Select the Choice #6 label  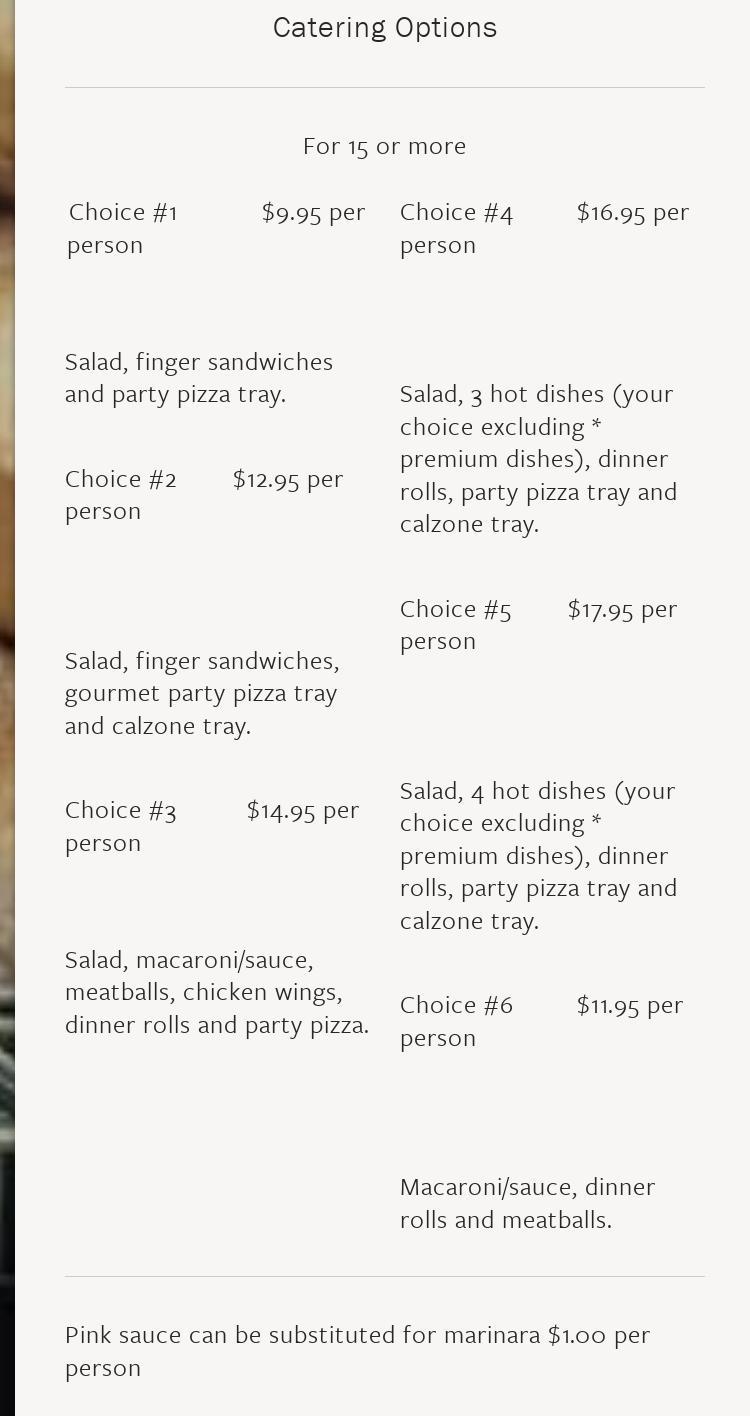pos(456,1005)
